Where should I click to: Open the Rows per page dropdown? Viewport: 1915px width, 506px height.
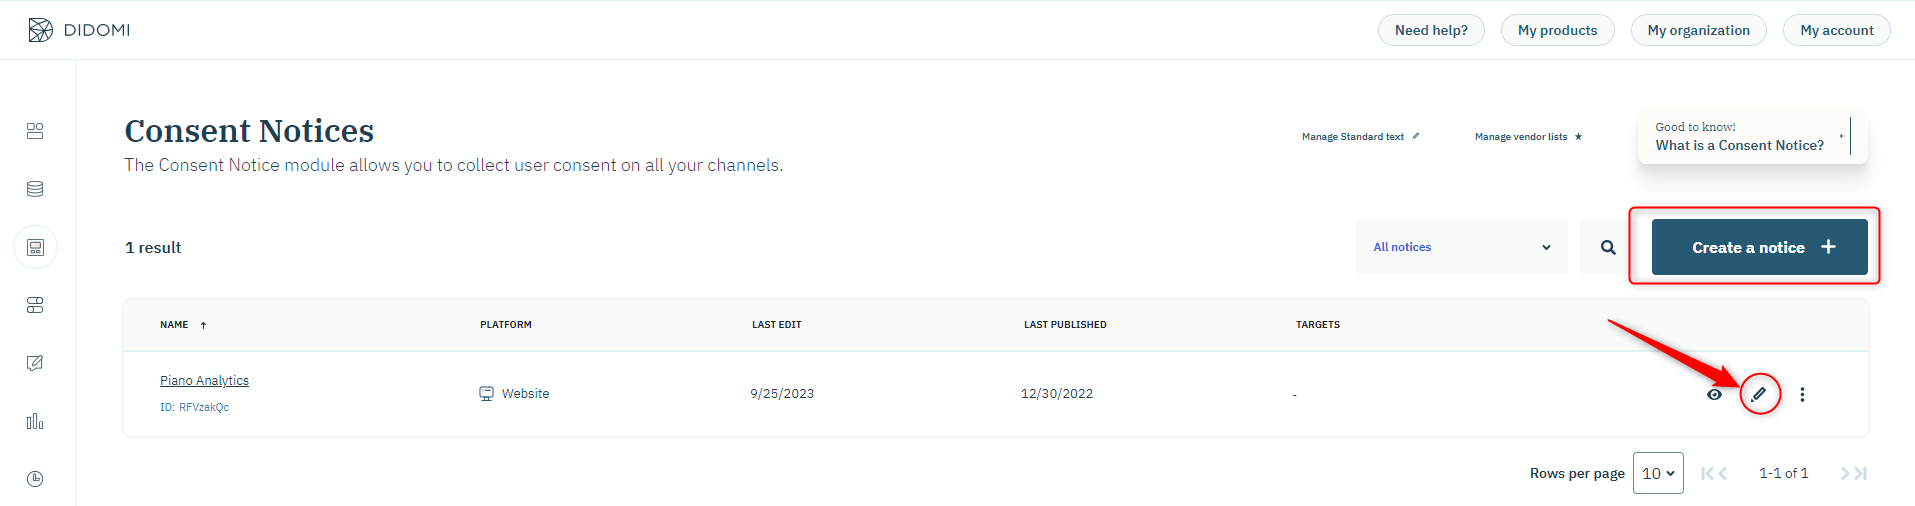pyautogui.click(x=1657, y=473)
